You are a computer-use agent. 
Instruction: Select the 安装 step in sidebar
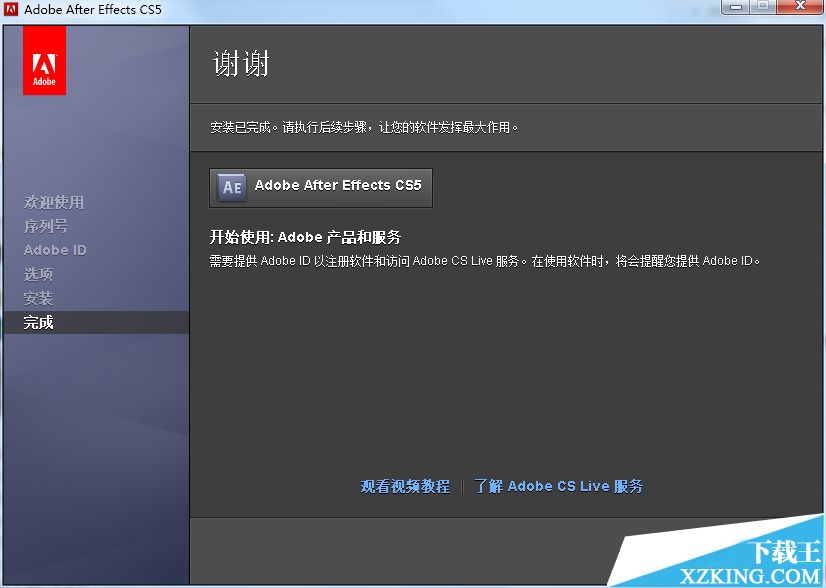(x=38, y=298)
